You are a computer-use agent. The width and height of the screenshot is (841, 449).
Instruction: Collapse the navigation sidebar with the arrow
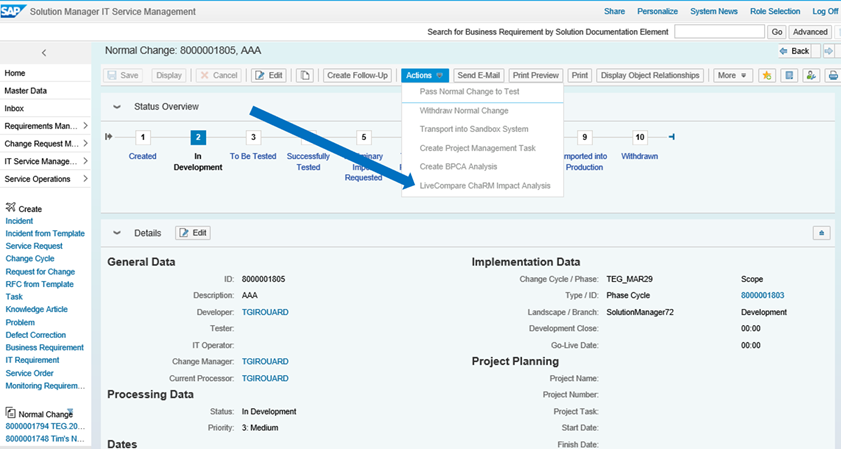(44, 53)
